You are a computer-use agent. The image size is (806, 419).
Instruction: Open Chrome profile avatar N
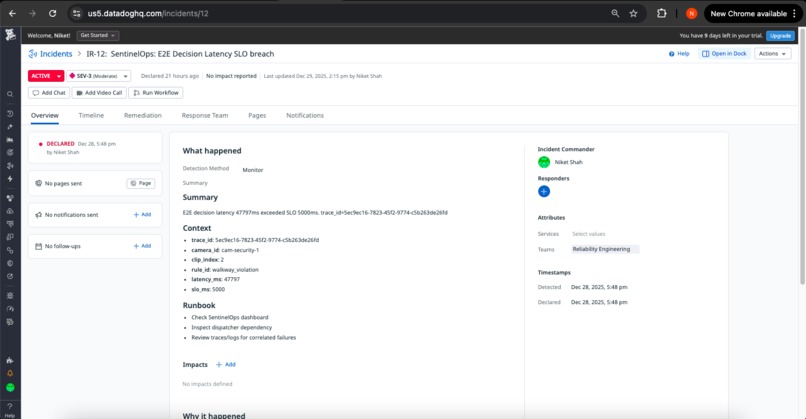(x=691, y=13)
